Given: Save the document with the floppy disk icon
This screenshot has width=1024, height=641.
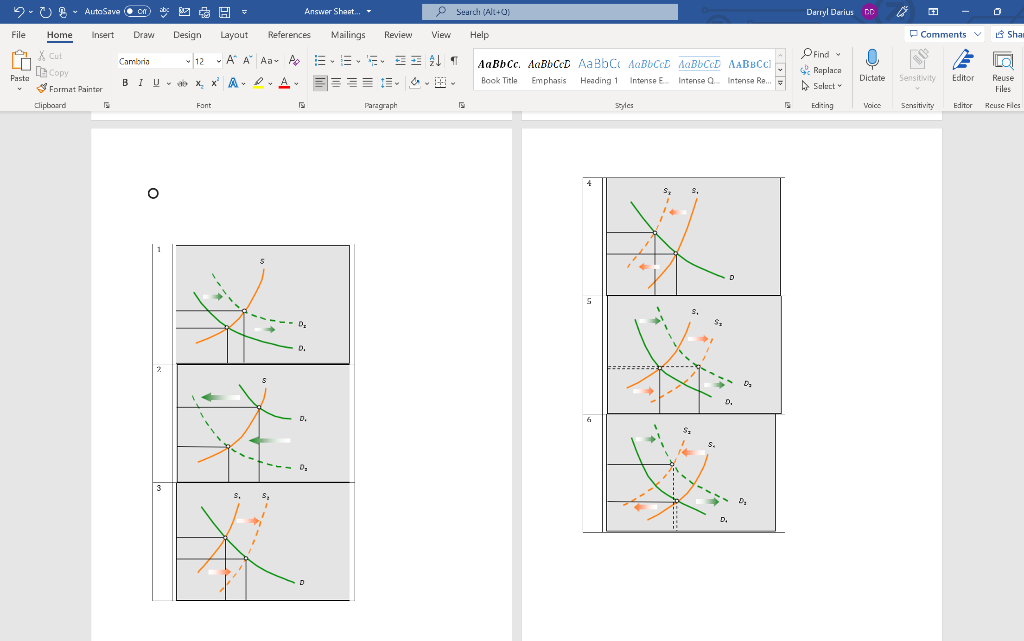Looking at the screenshot, I should click(224, 12).
